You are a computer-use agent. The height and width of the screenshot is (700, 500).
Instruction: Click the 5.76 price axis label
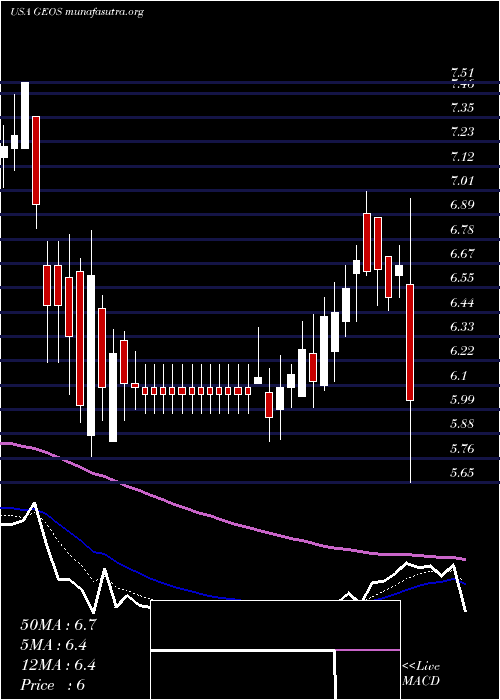[462, 448]
